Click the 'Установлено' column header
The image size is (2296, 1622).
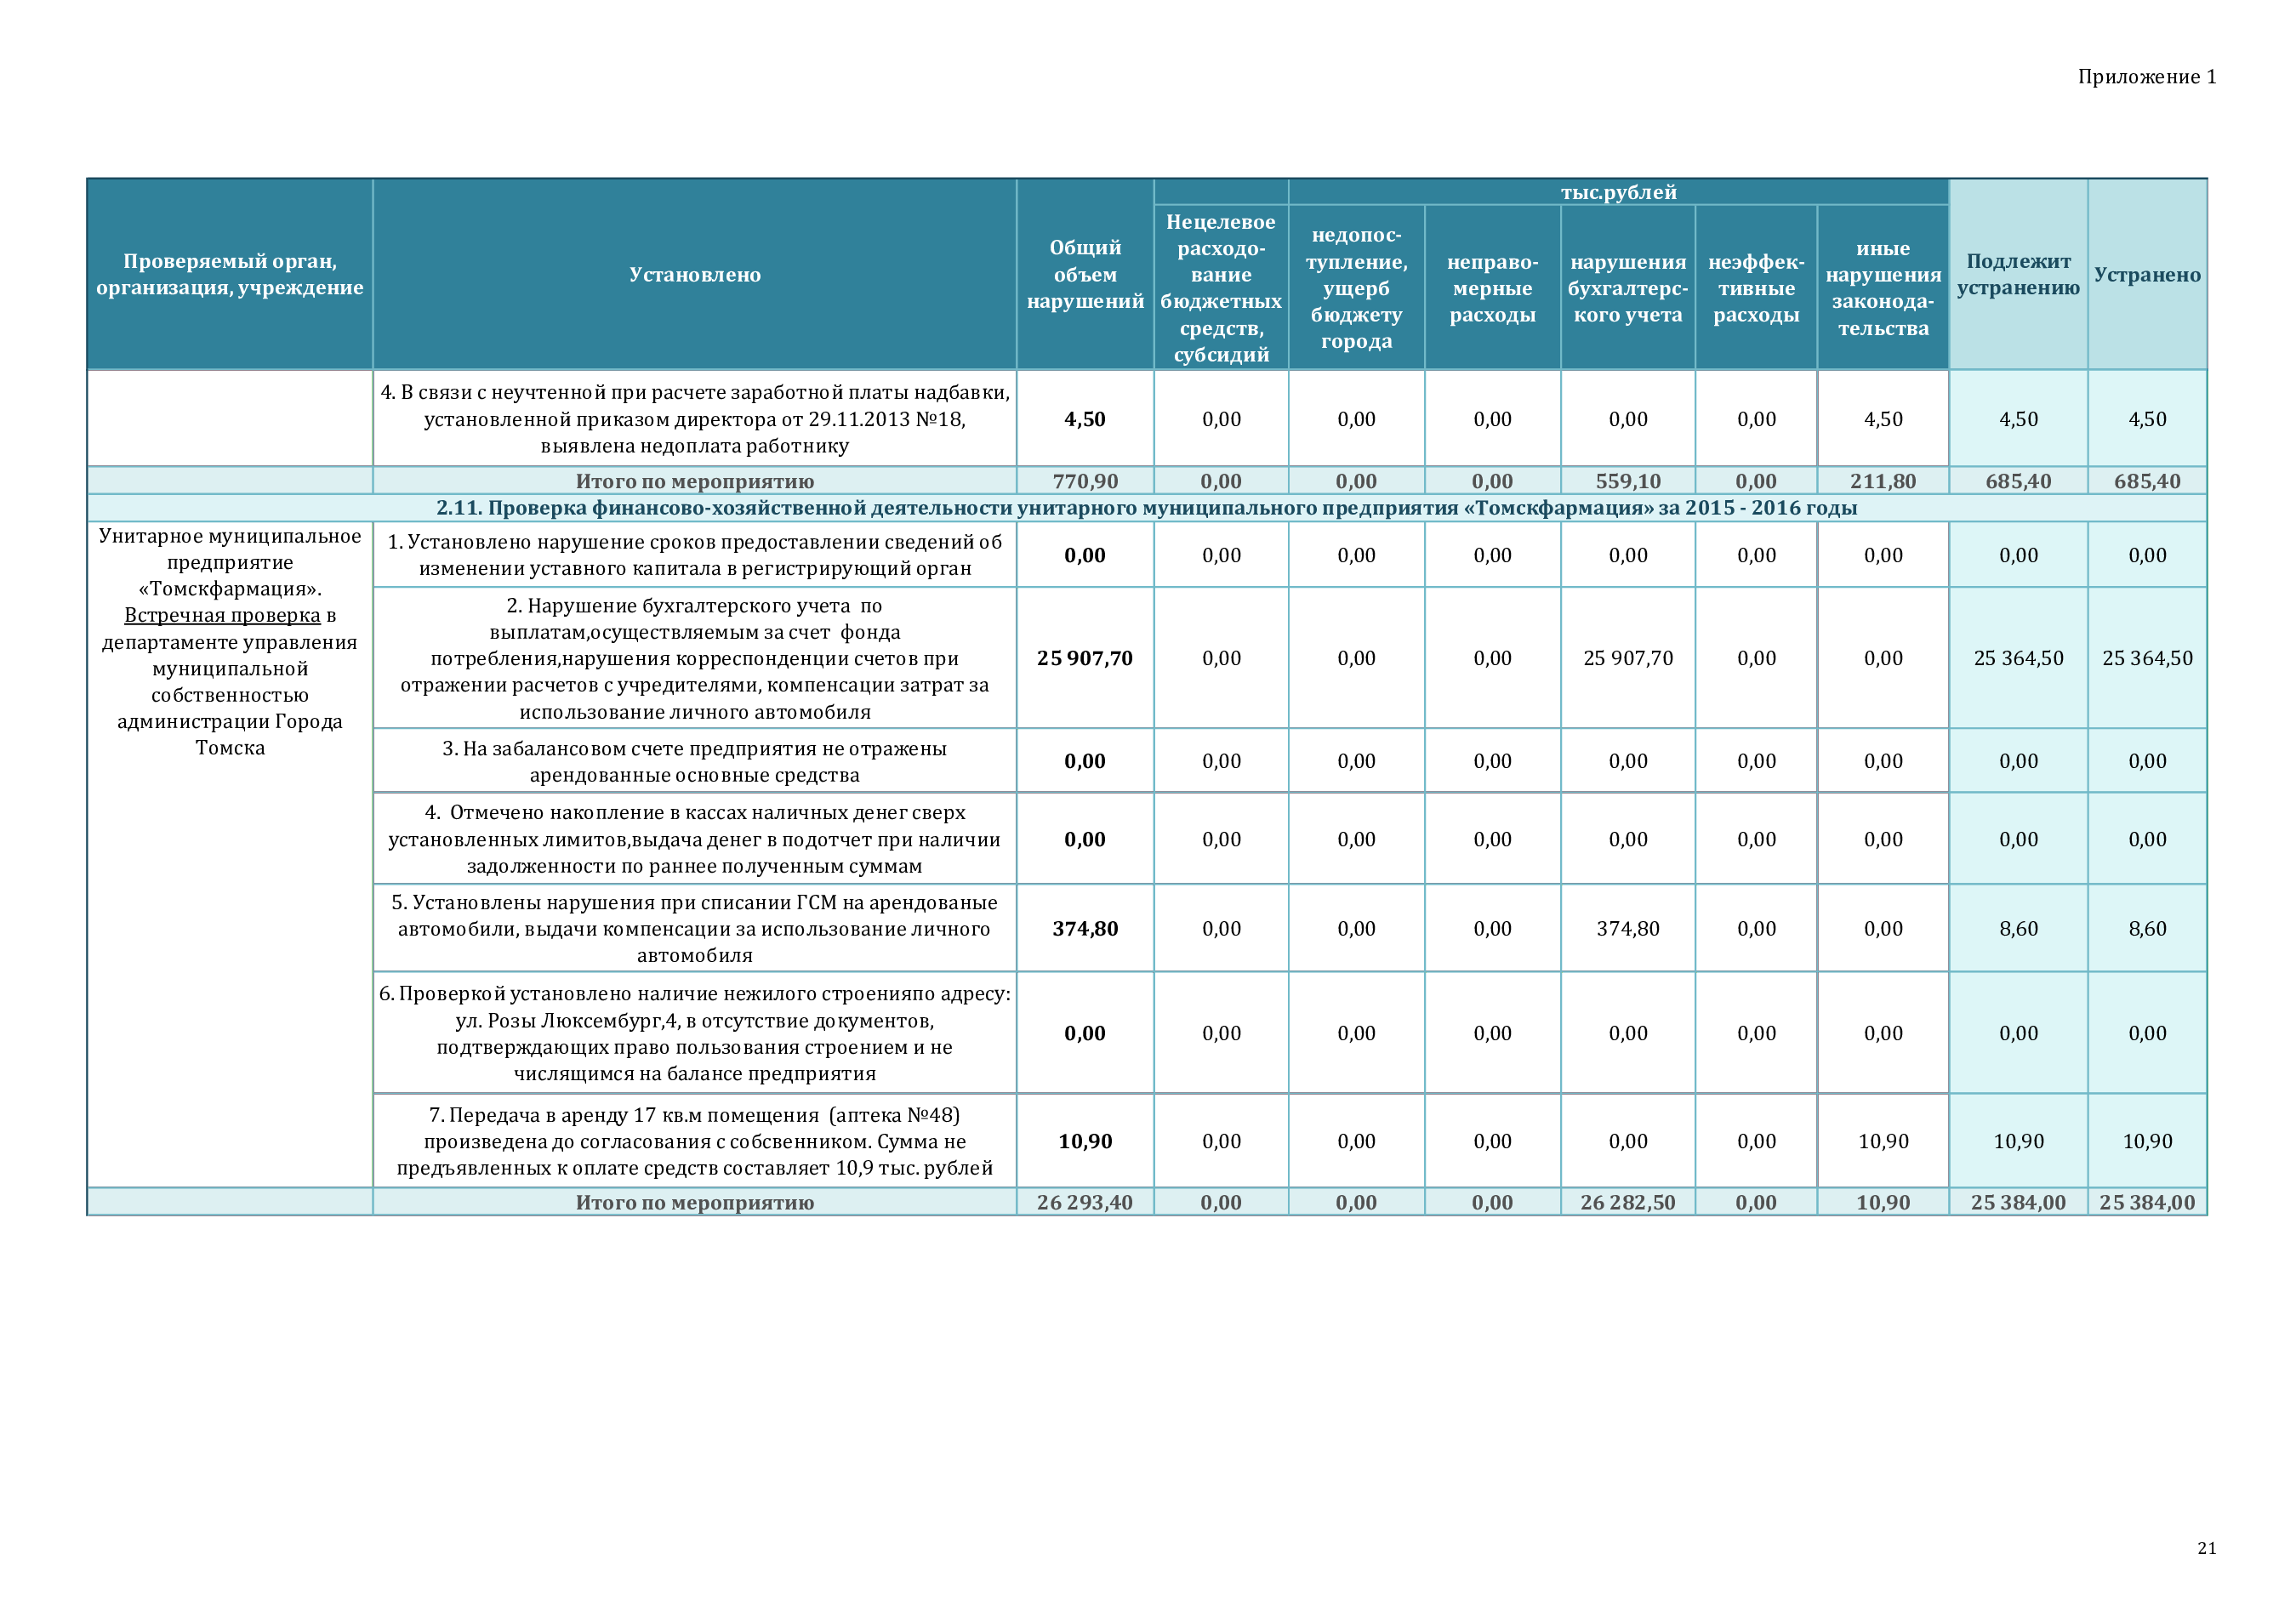(694, 275)
